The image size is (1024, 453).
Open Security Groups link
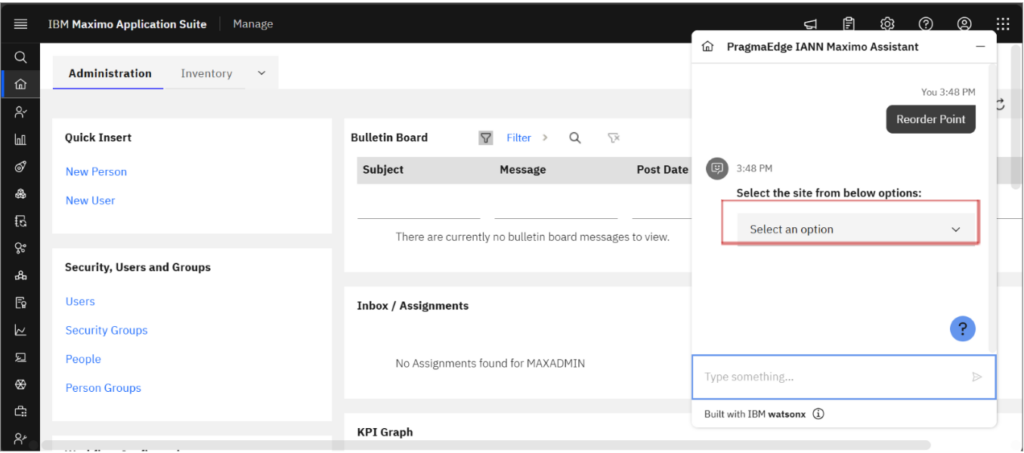[x=106, y=330]
